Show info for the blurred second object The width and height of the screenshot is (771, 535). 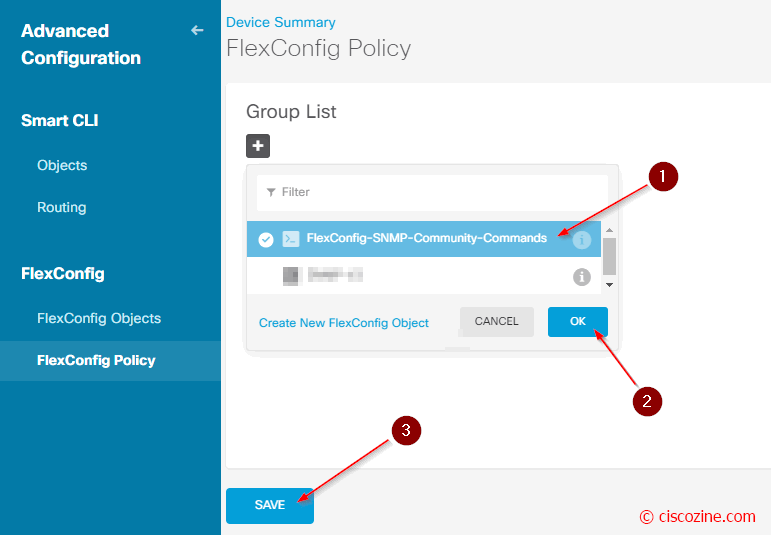click(x=582, y=277)
